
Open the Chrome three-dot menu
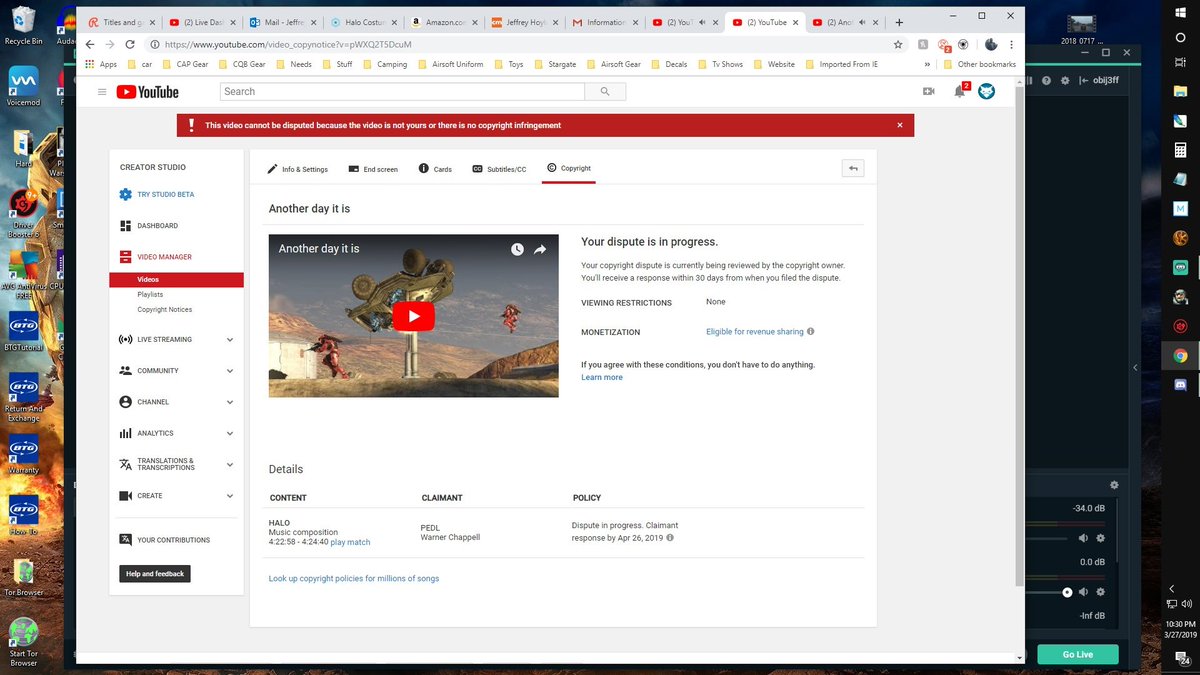(x=1010, y=44)
